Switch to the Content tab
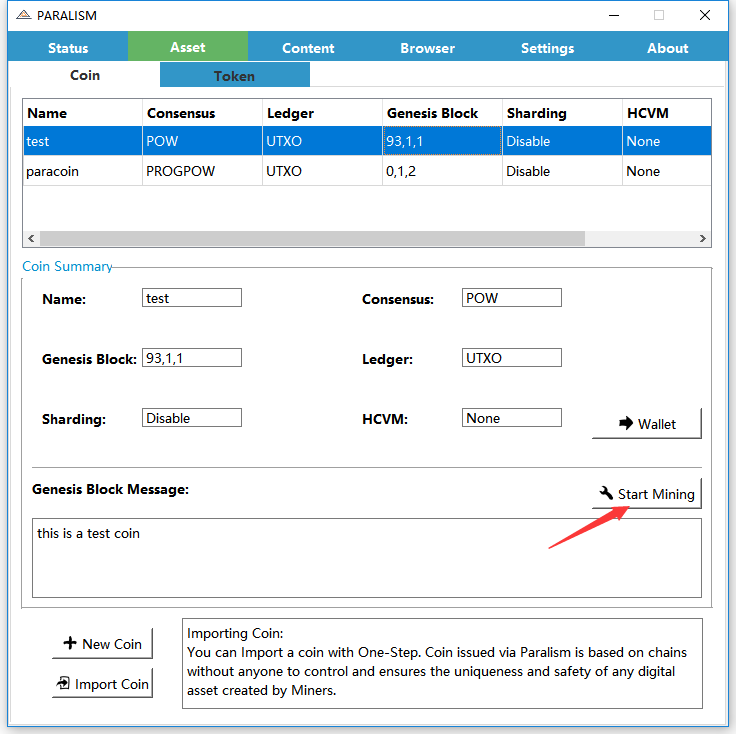This screenshot has width=736, height=734. coord(308,47)
